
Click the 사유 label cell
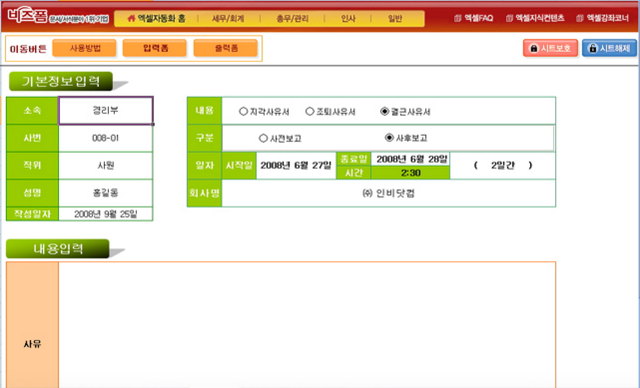pos(32,325)
